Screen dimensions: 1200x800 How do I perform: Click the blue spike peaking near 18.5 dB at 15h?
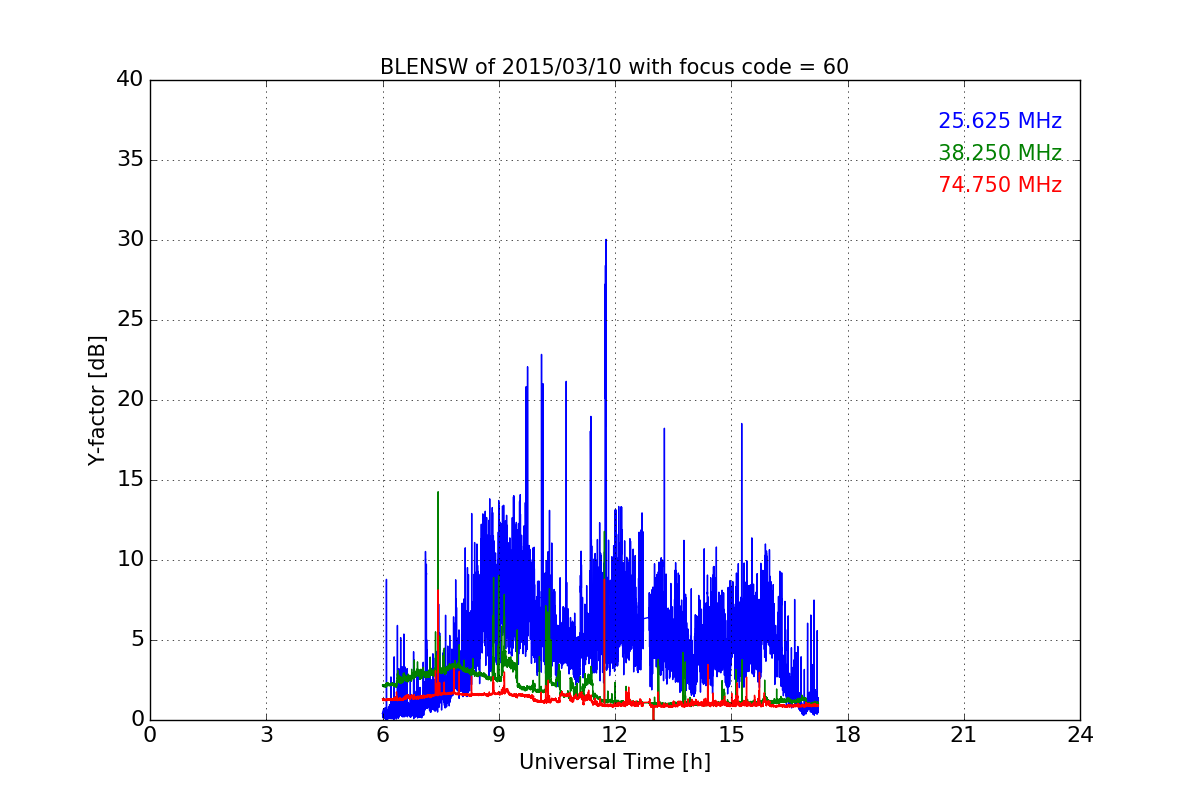[742, 426]
